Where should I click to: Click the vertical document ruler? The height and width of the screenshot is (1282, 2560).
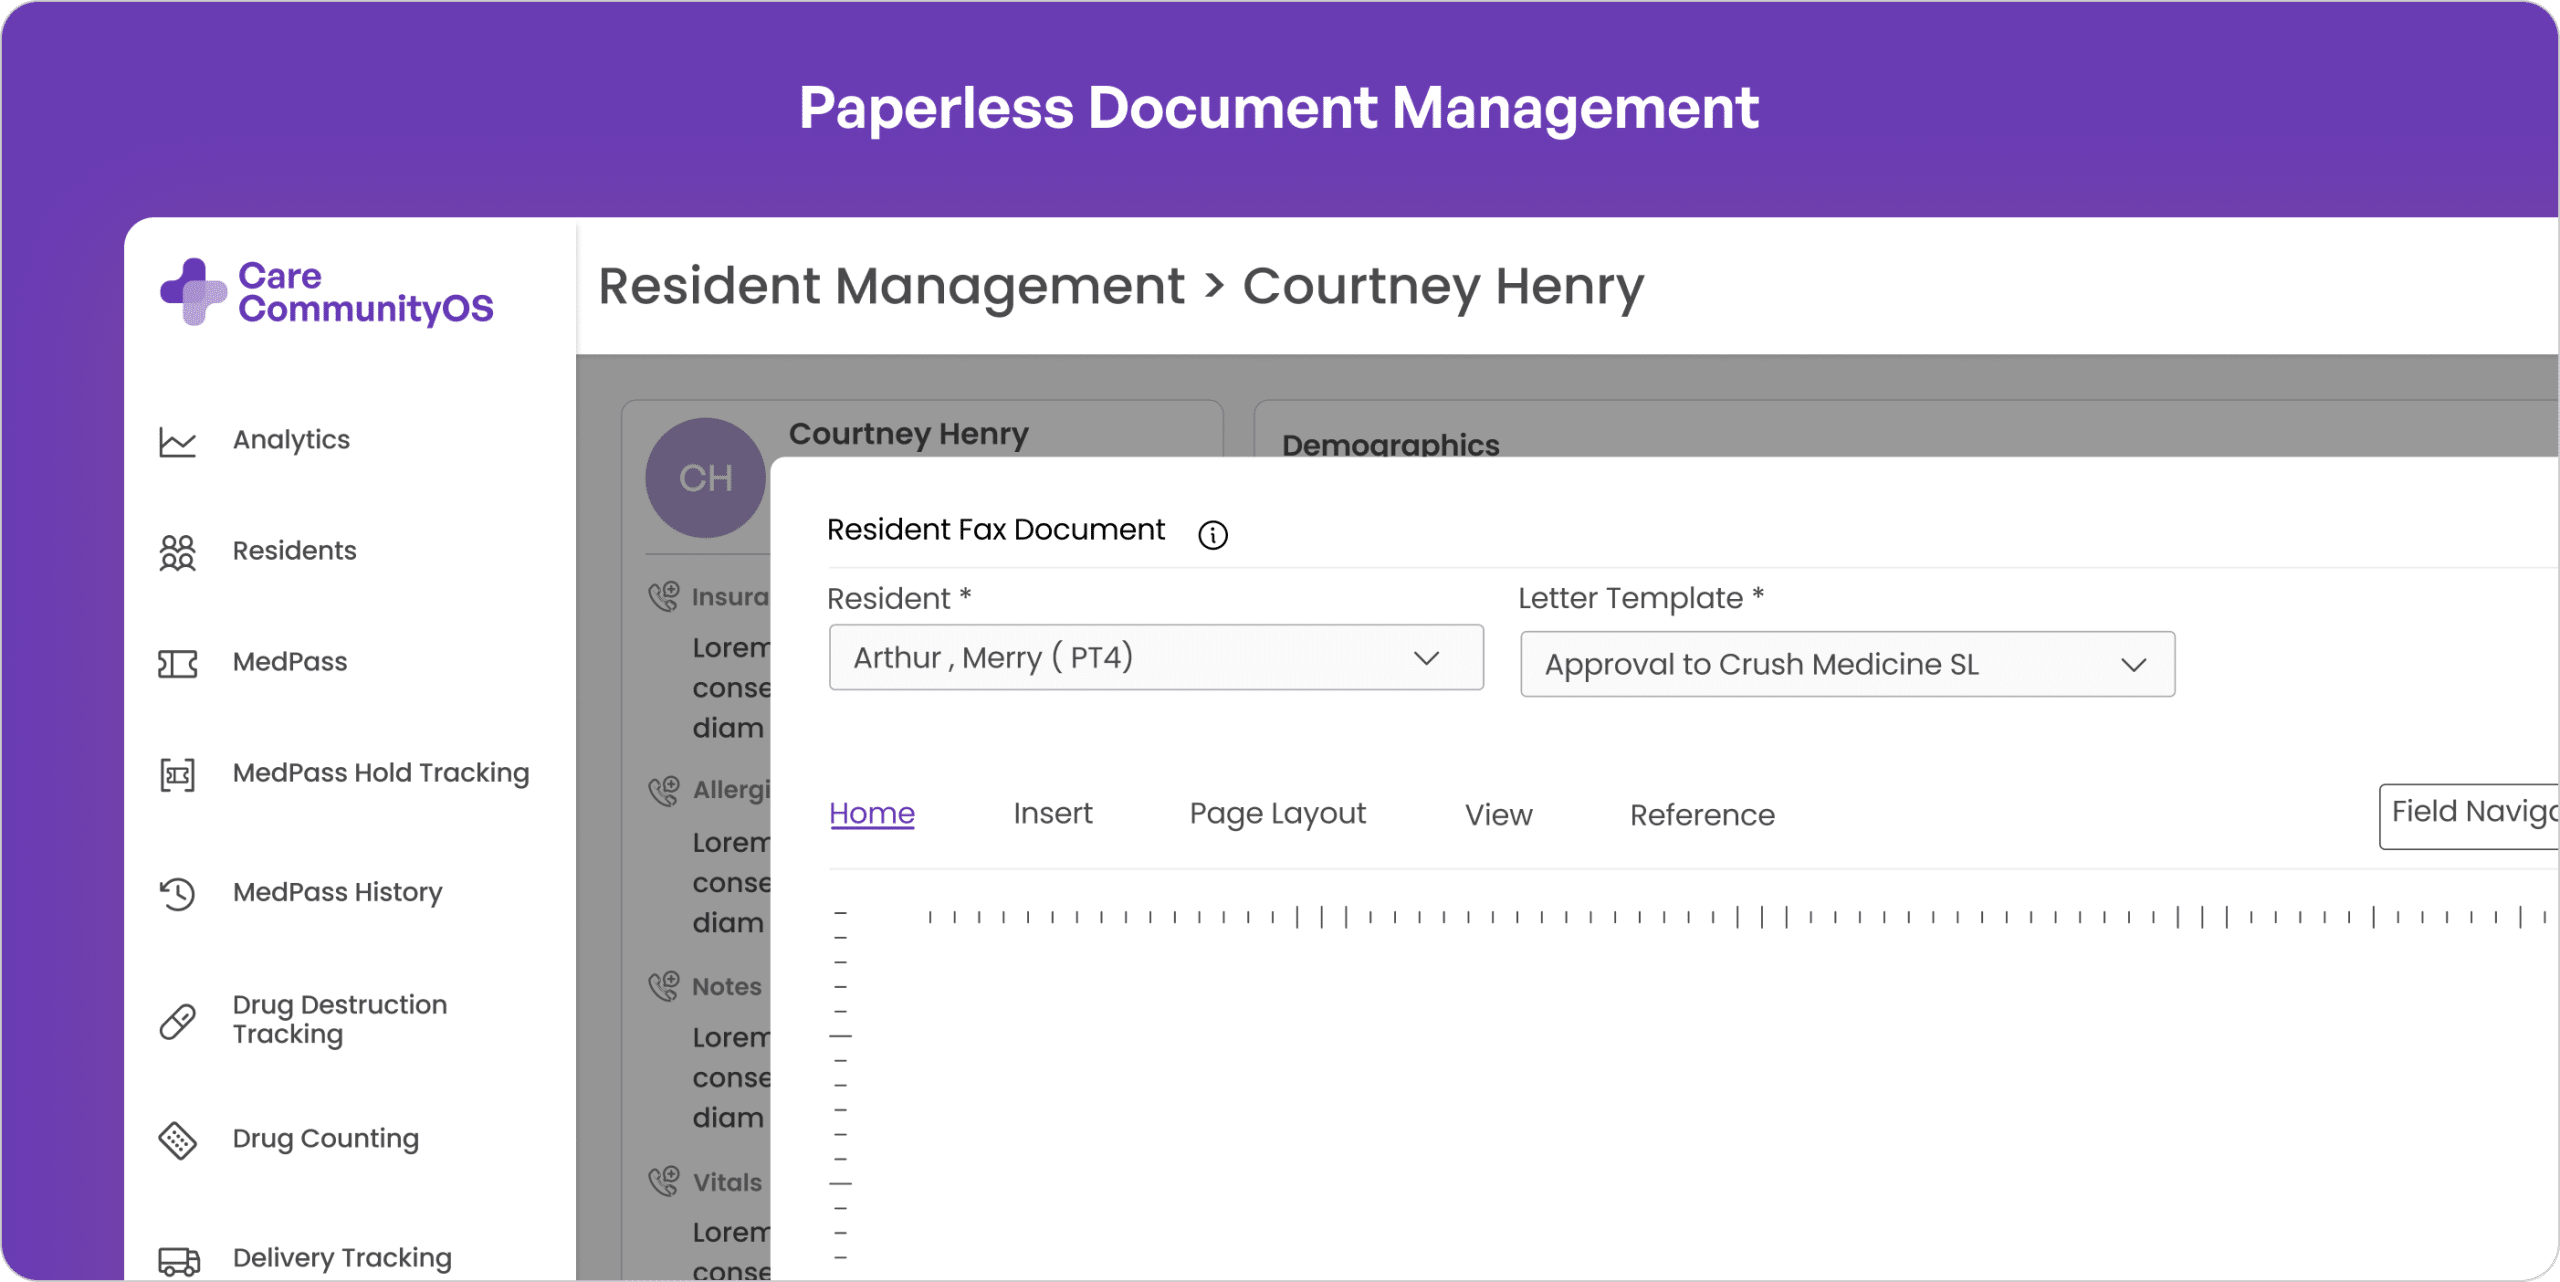[840, 1086]
